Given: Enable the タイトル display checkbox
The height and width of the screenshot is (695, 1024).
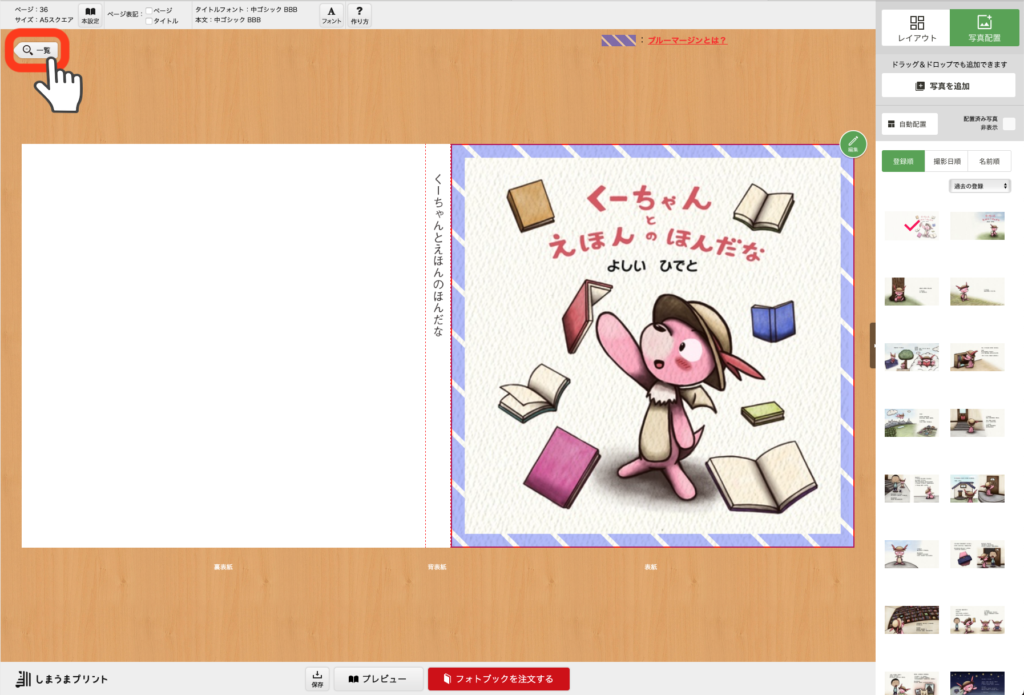Looking at the screenshot, I should (149, 20).
